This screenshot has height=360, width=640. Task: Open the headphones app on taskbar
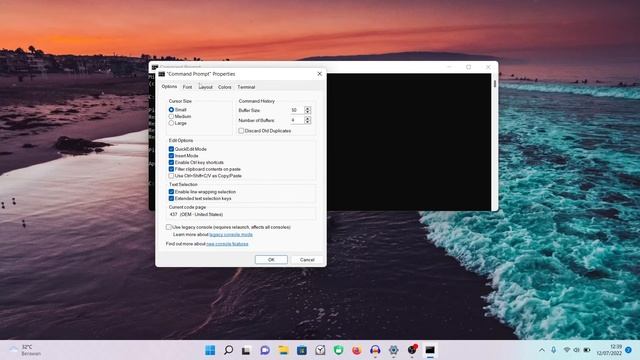tap(375, 350)
